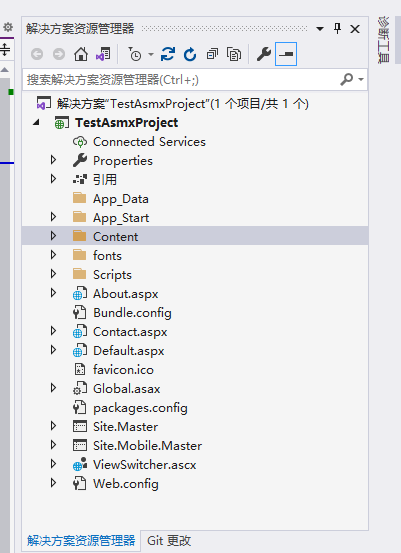
Task: Select Default.aspx in the tree
Action: click(128, 351)
